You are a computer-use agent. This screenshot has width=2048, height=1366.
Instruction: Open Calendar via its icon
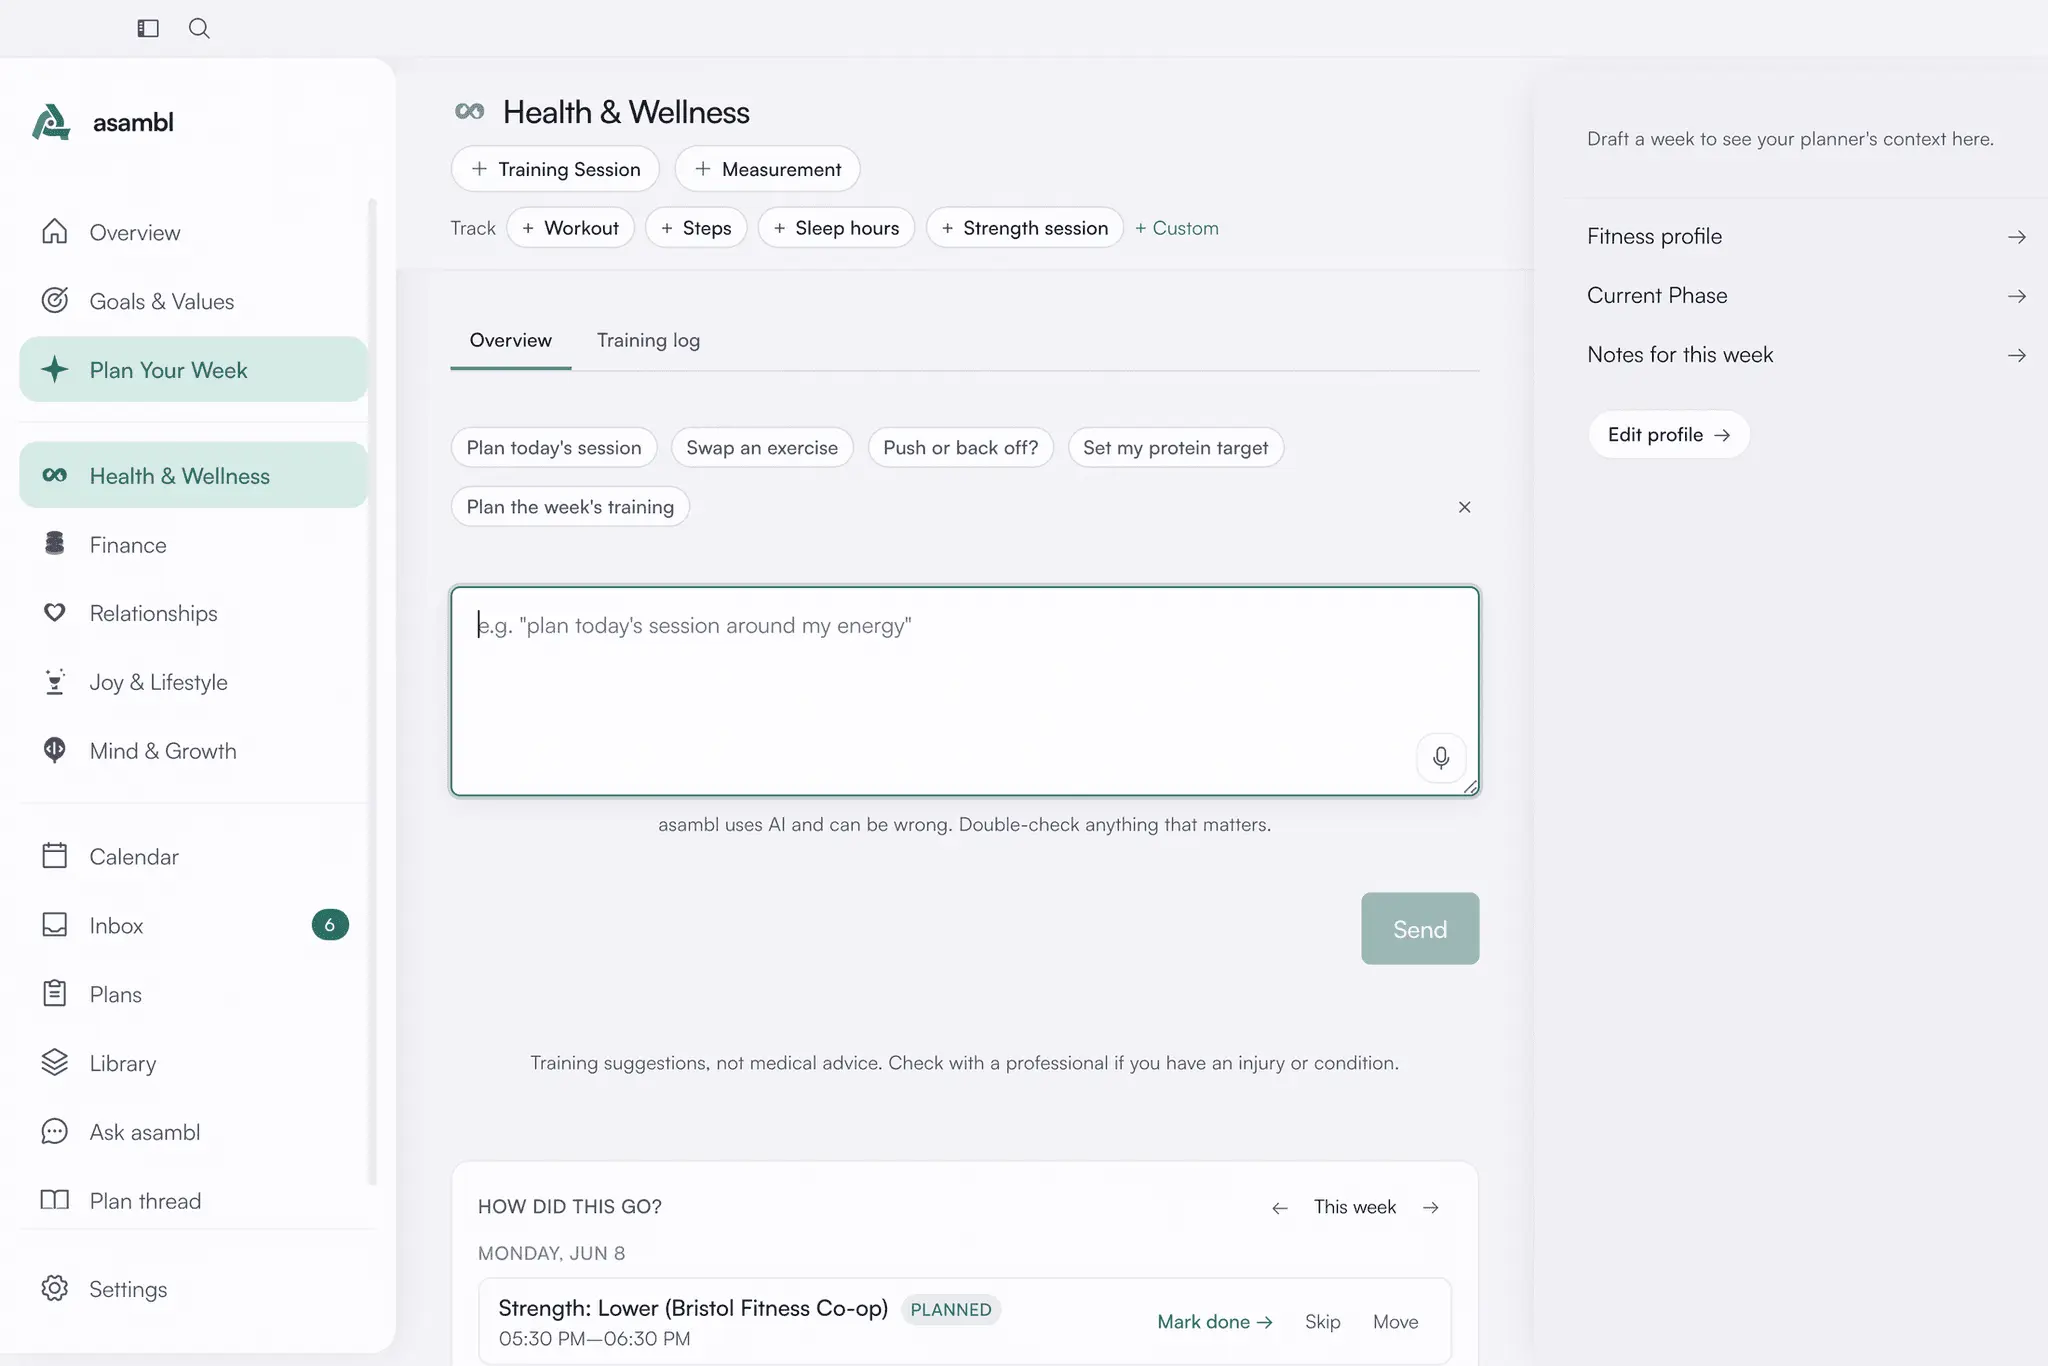click(x=55, y=856)
